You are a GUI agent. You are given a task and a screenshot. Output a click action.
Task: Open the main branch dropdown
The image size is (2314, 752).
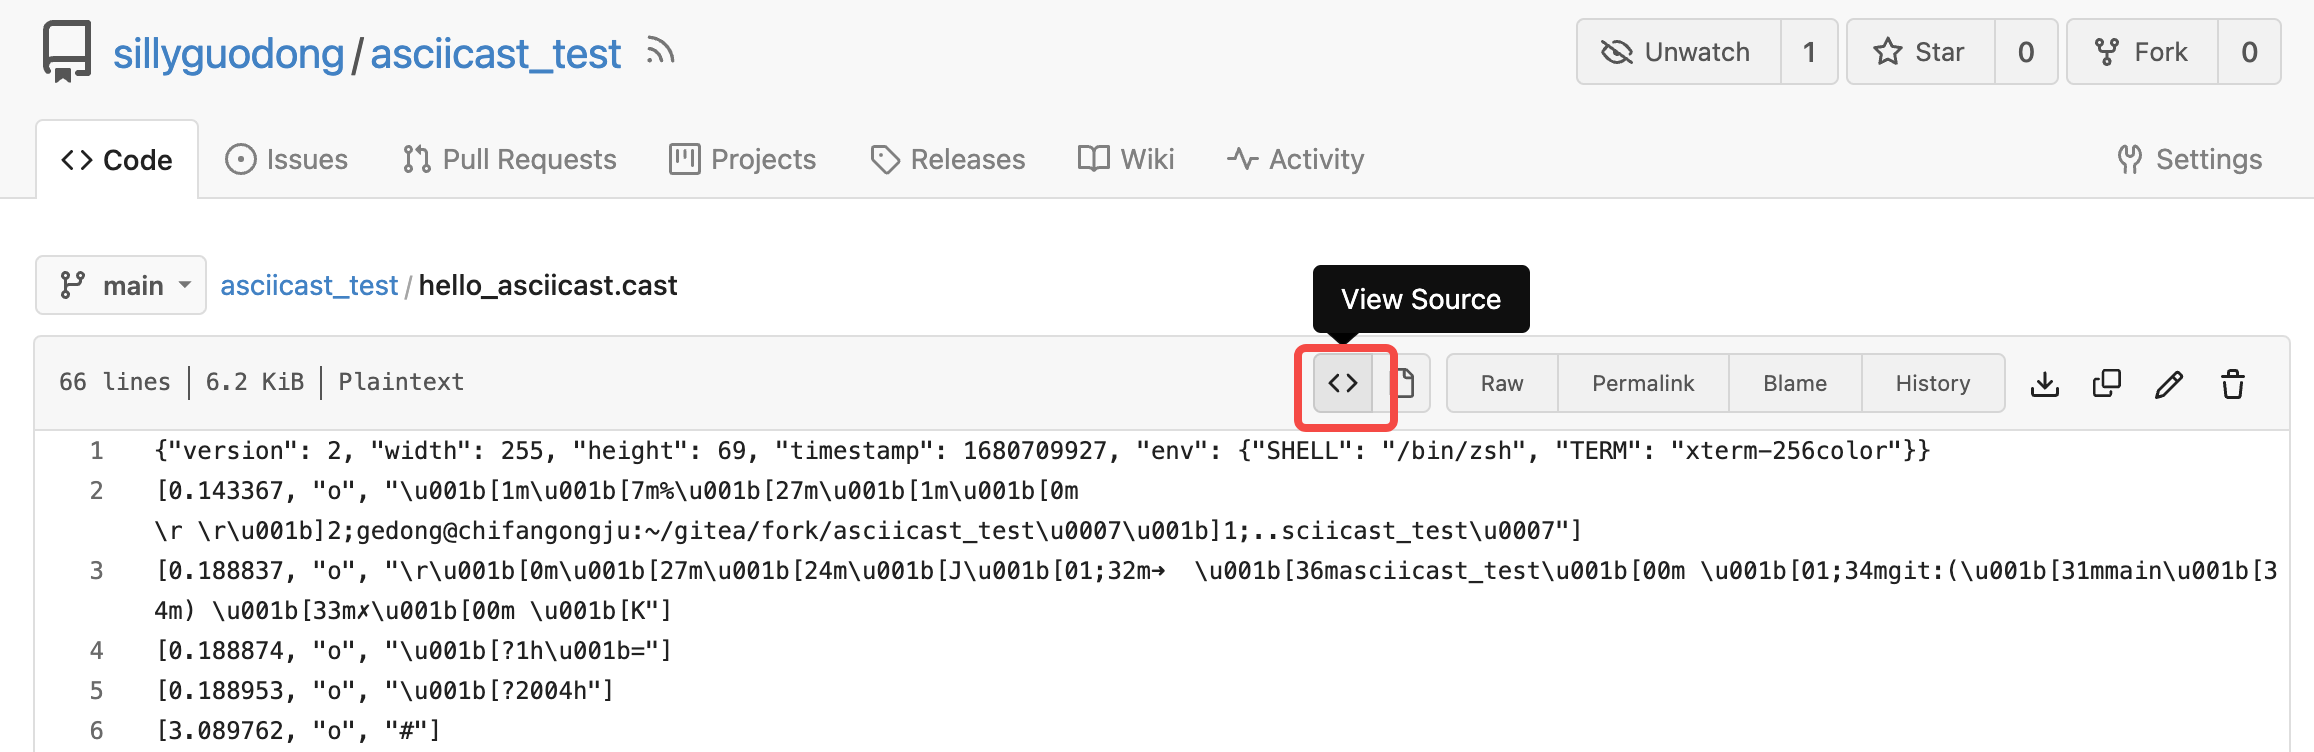pos(121,285)
